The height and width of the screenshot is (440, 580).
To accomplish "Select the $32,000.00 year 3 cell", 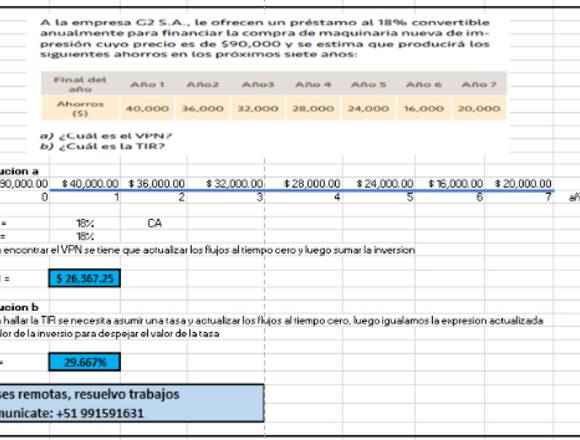I will (x=226, y=183).
